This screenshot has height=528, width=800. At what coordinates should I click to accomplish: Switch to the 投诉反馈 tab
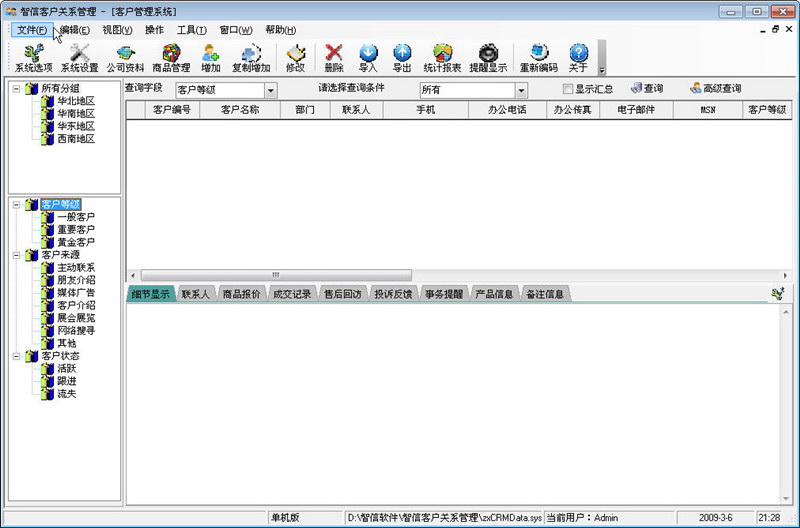pos(393,294)
